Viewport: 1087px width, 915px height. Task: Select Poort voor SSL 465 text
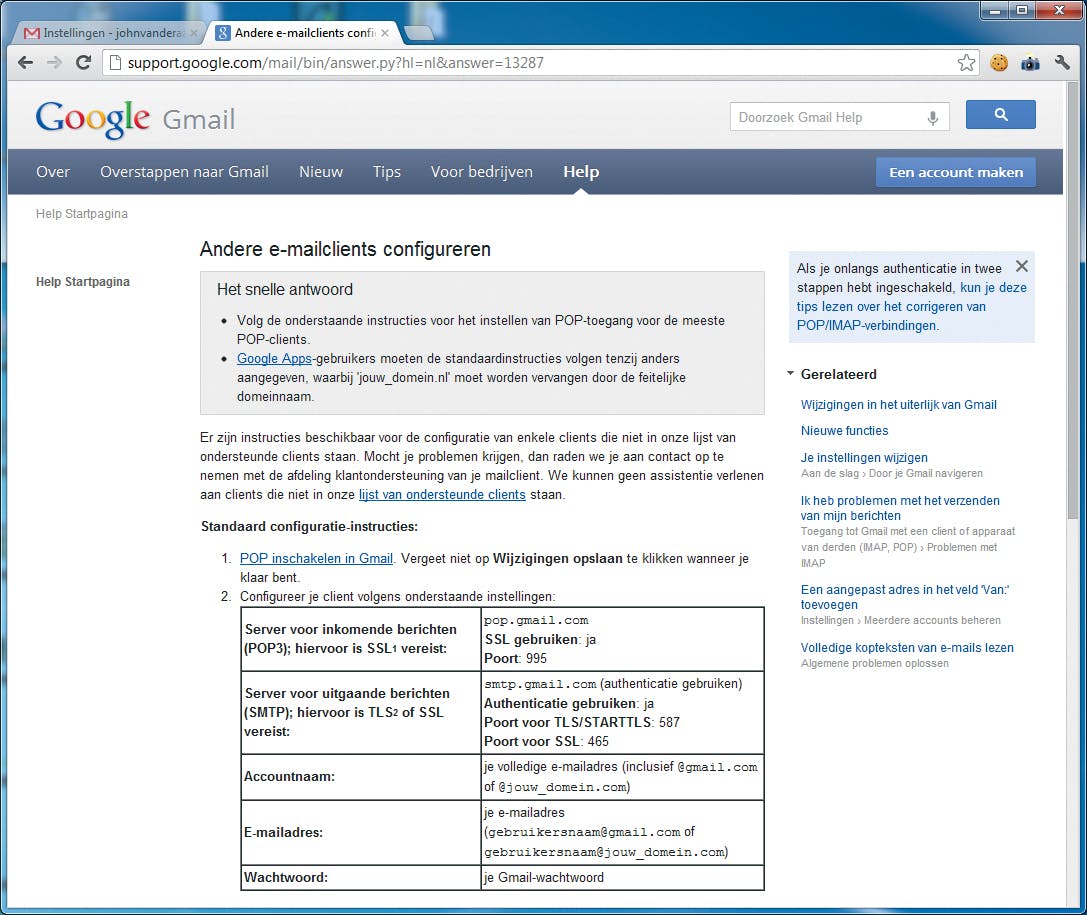click(x=546, y=741)
